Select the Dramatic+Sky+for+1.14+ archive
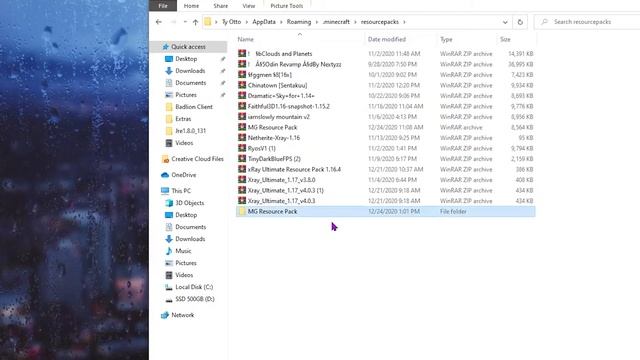 click(x=385, y=96)
